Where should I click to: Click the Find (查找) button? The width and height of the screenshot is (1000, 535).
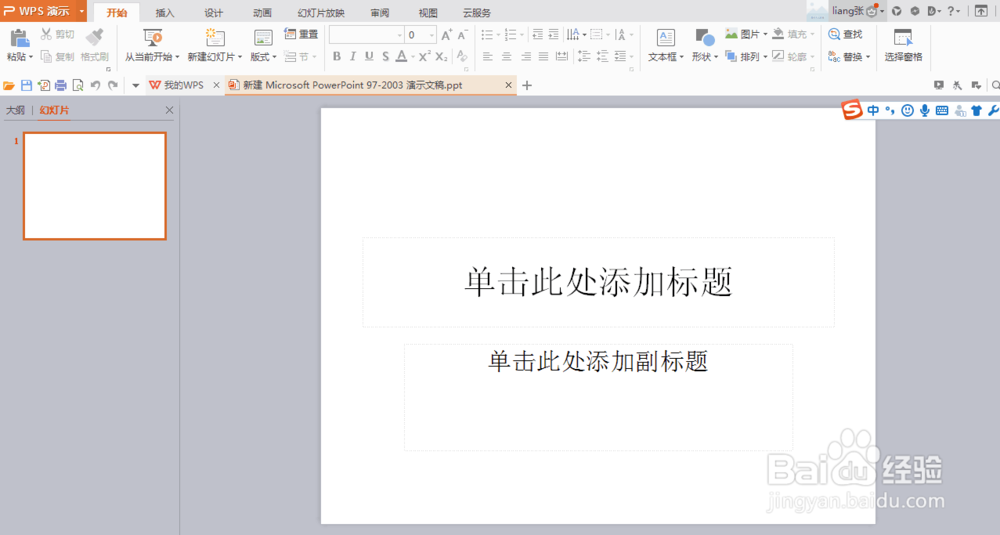coord(845,34)
